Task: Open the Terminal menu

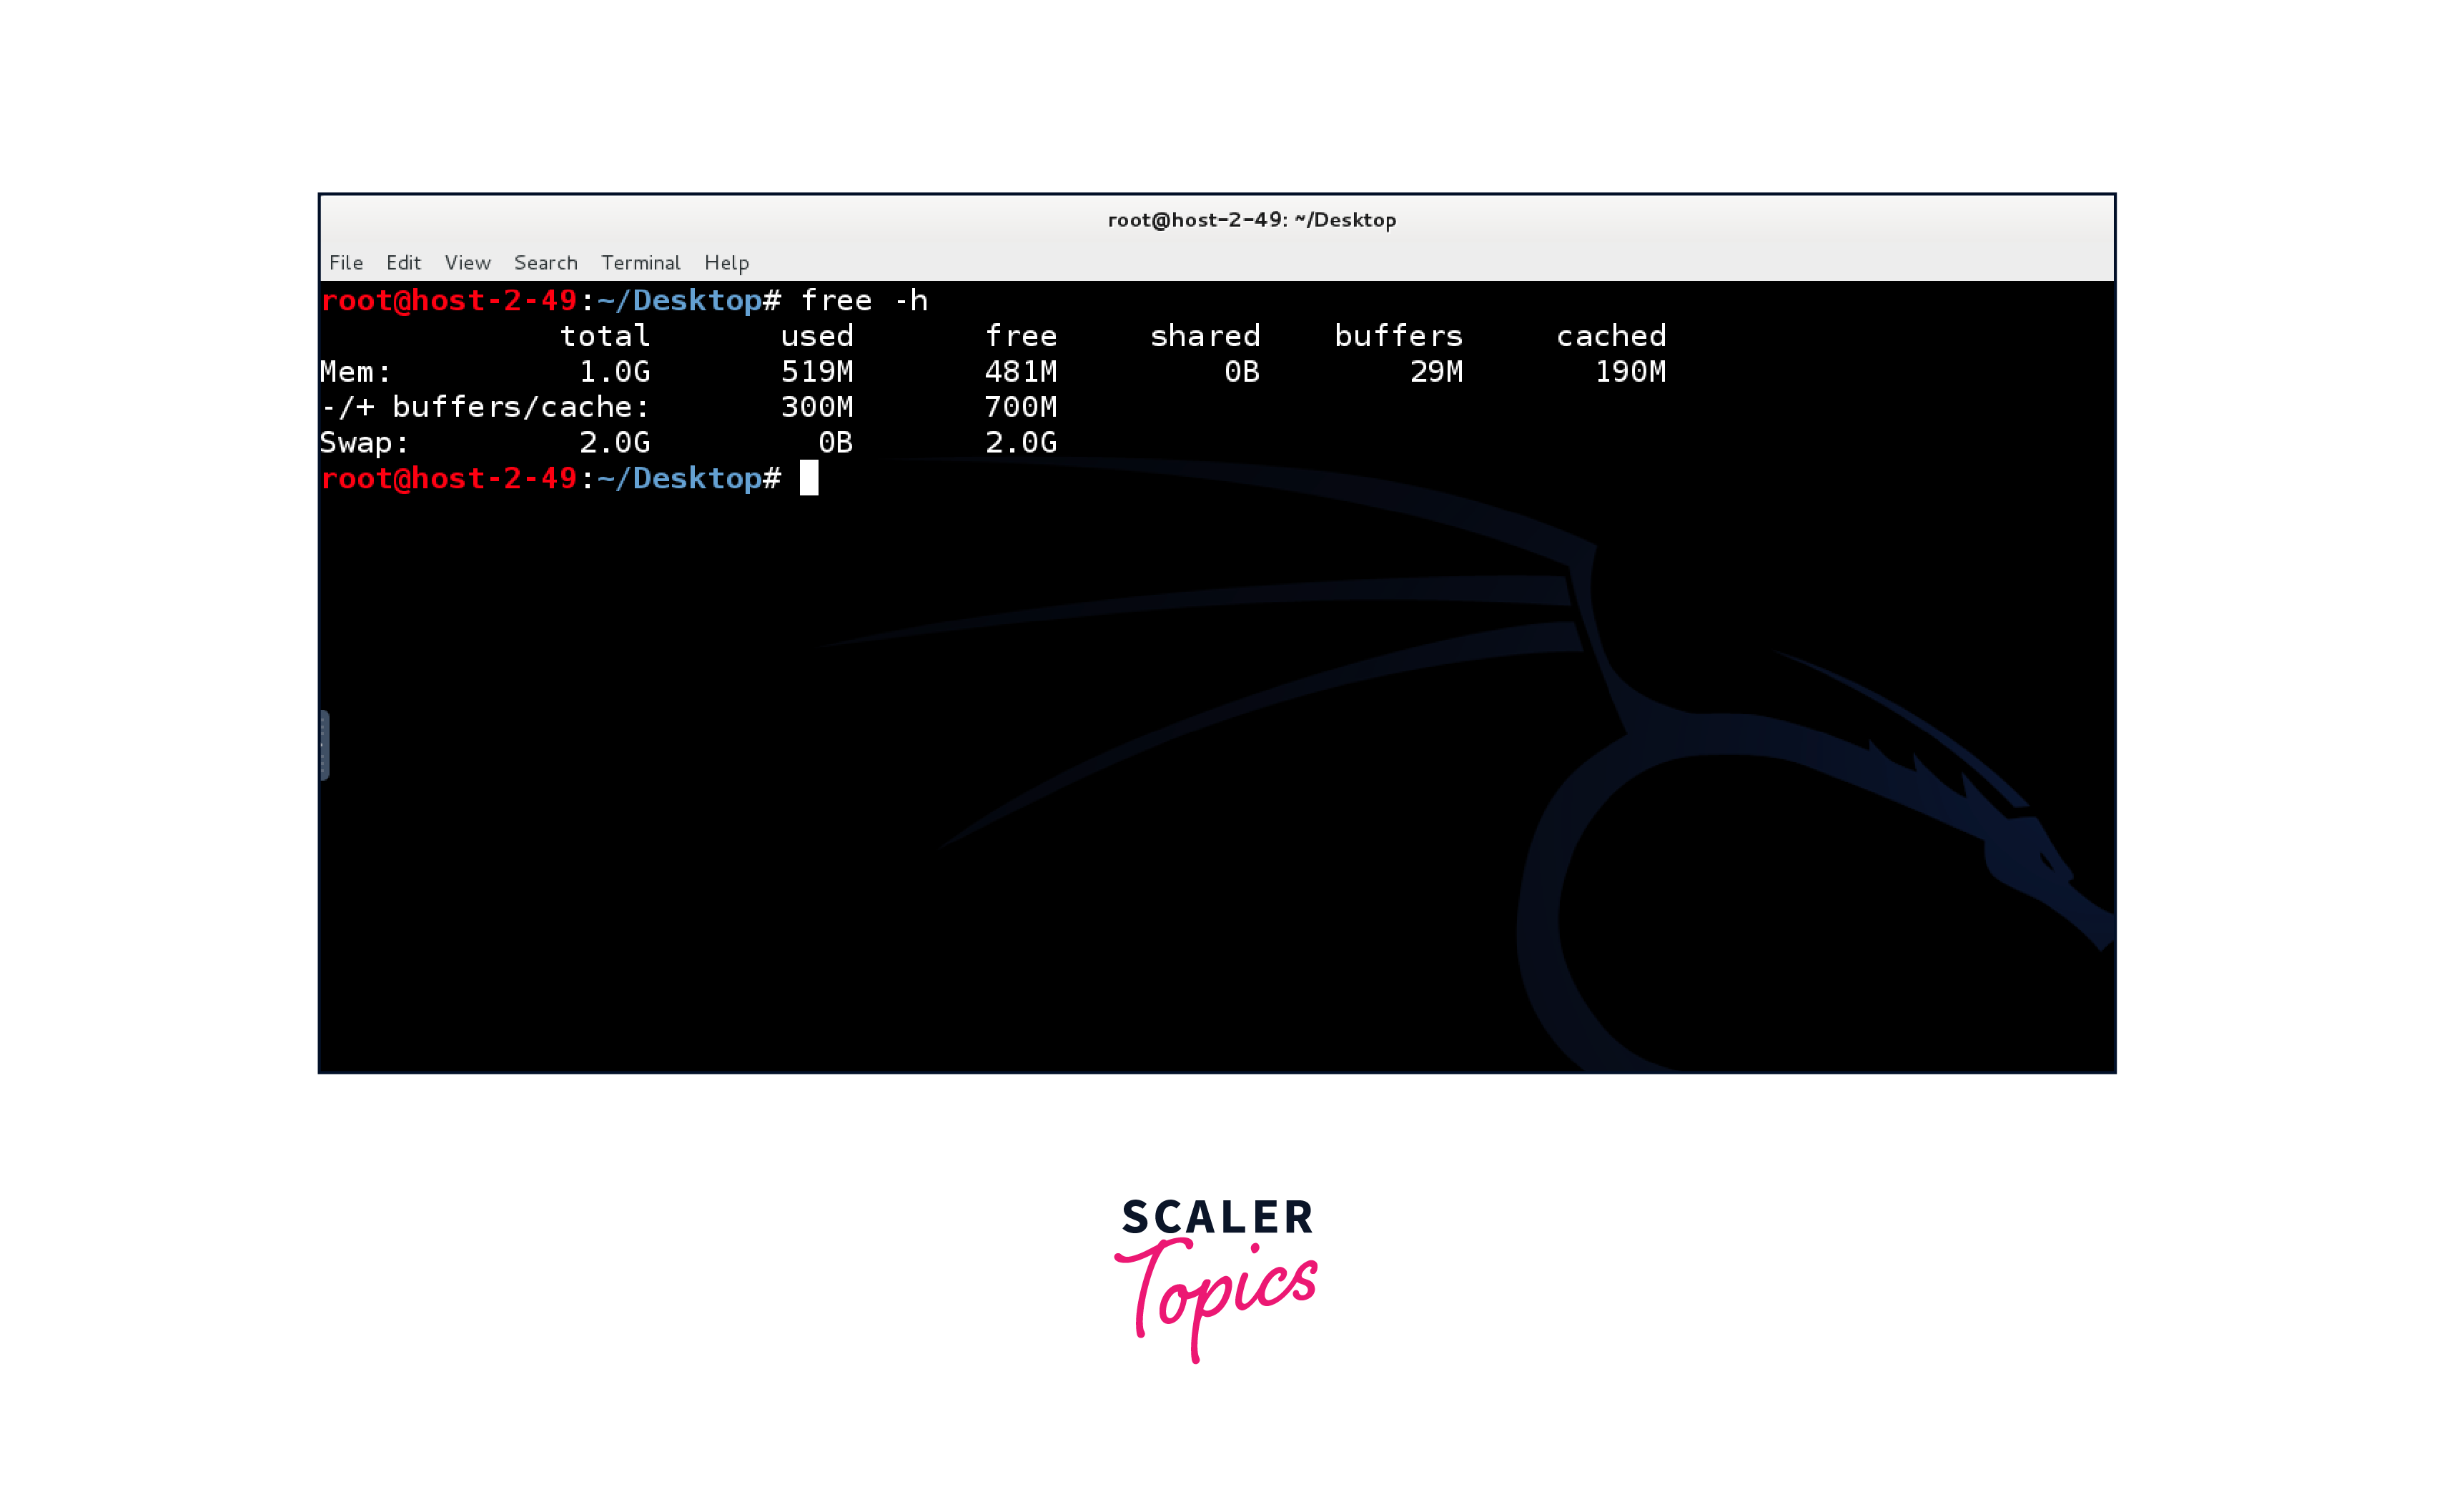Action: pos(641,262)
